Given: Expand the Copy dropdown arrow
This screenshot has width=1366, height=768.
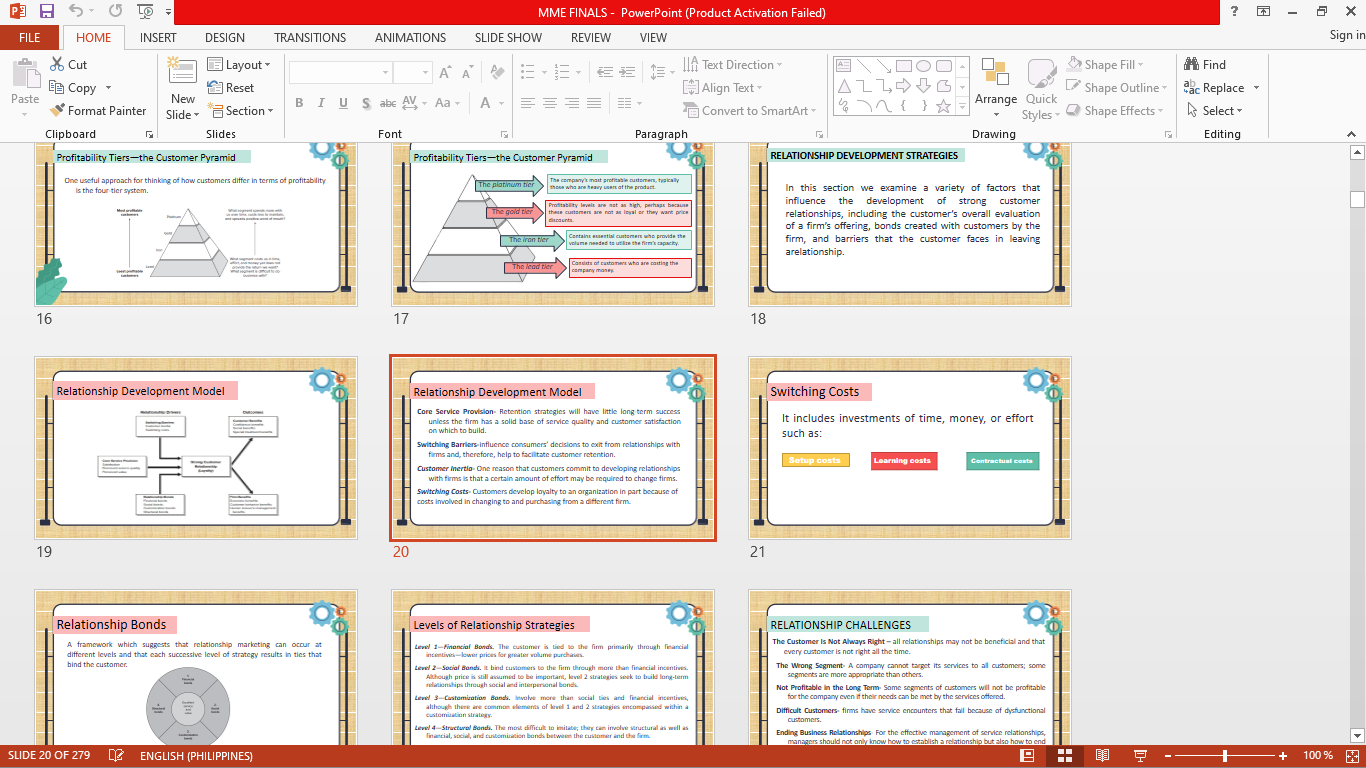Looking at the screenshot, I should point(108,88).
